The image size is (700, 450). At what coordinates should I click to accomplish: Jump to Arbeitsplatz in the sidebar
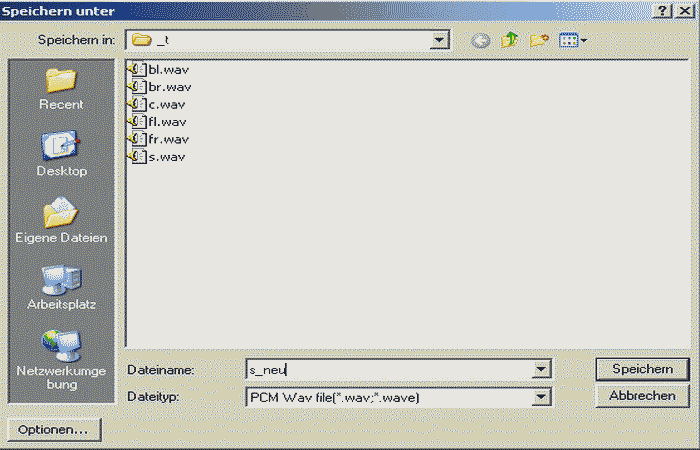point(61,287)
